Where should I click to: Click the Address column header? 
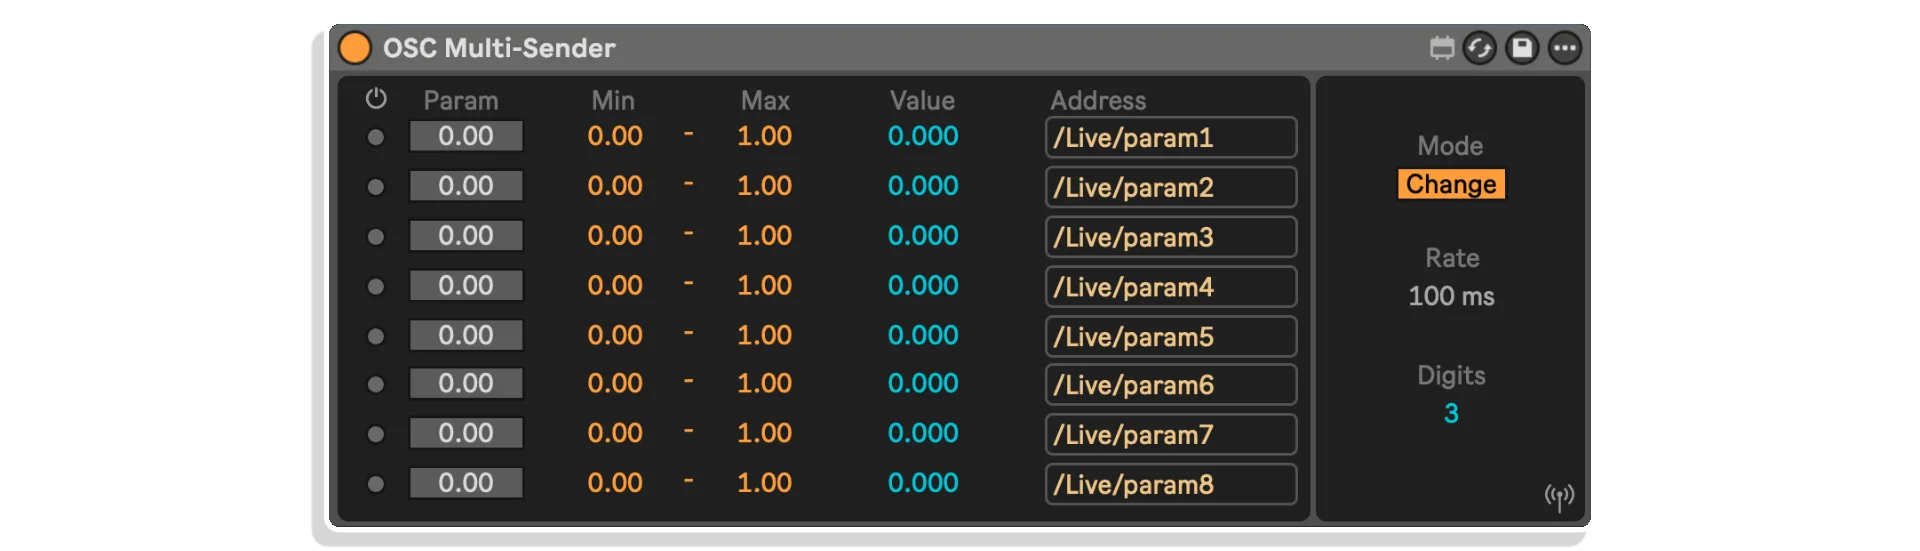[1098, 100]
